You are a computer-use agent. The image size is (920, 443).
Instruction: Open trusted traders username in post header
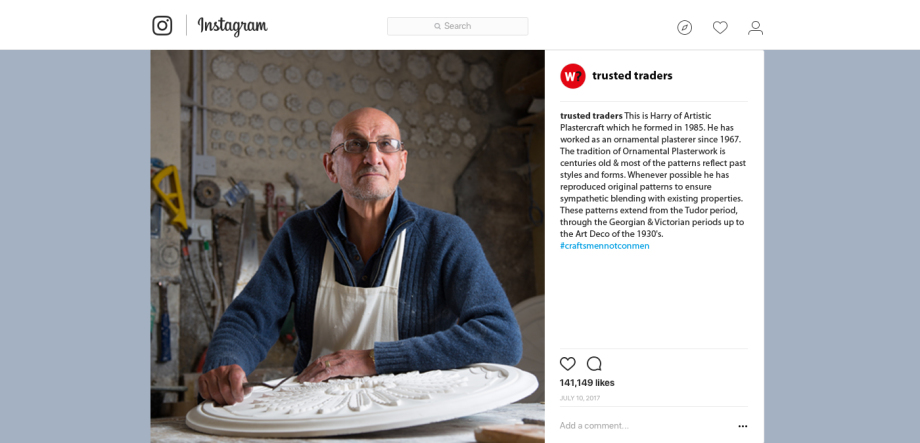click(632, 76)
